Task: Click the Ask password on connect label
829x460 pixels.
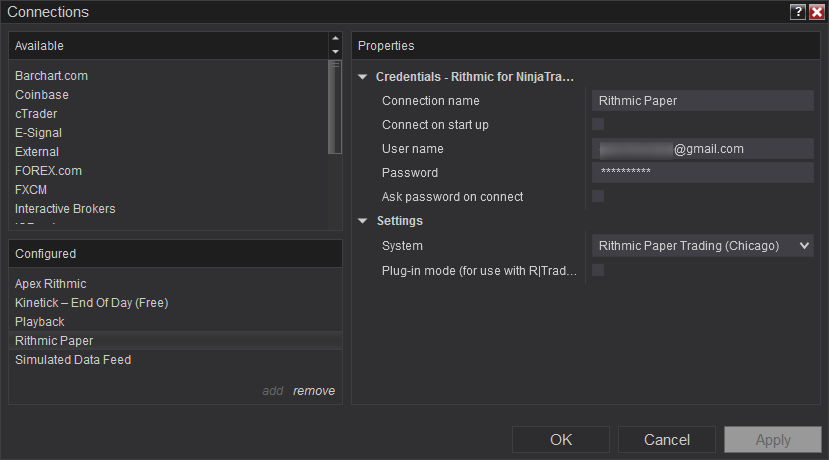Action: tap(453, 197)
